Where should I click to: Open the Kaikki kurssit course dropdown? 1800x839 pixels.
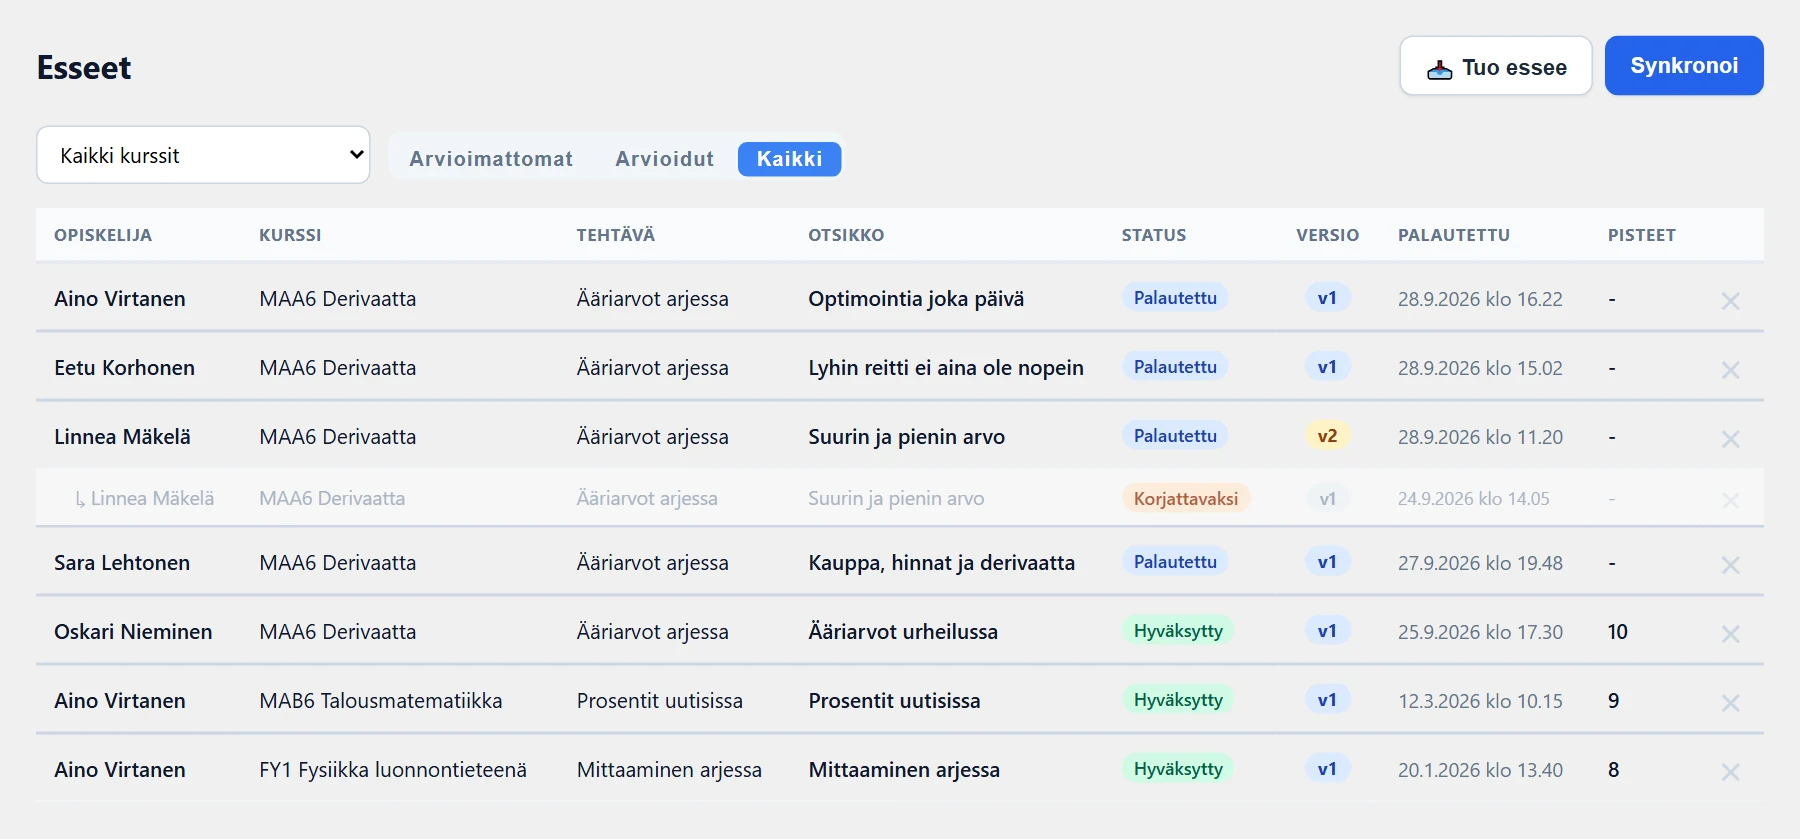[203, 155]
